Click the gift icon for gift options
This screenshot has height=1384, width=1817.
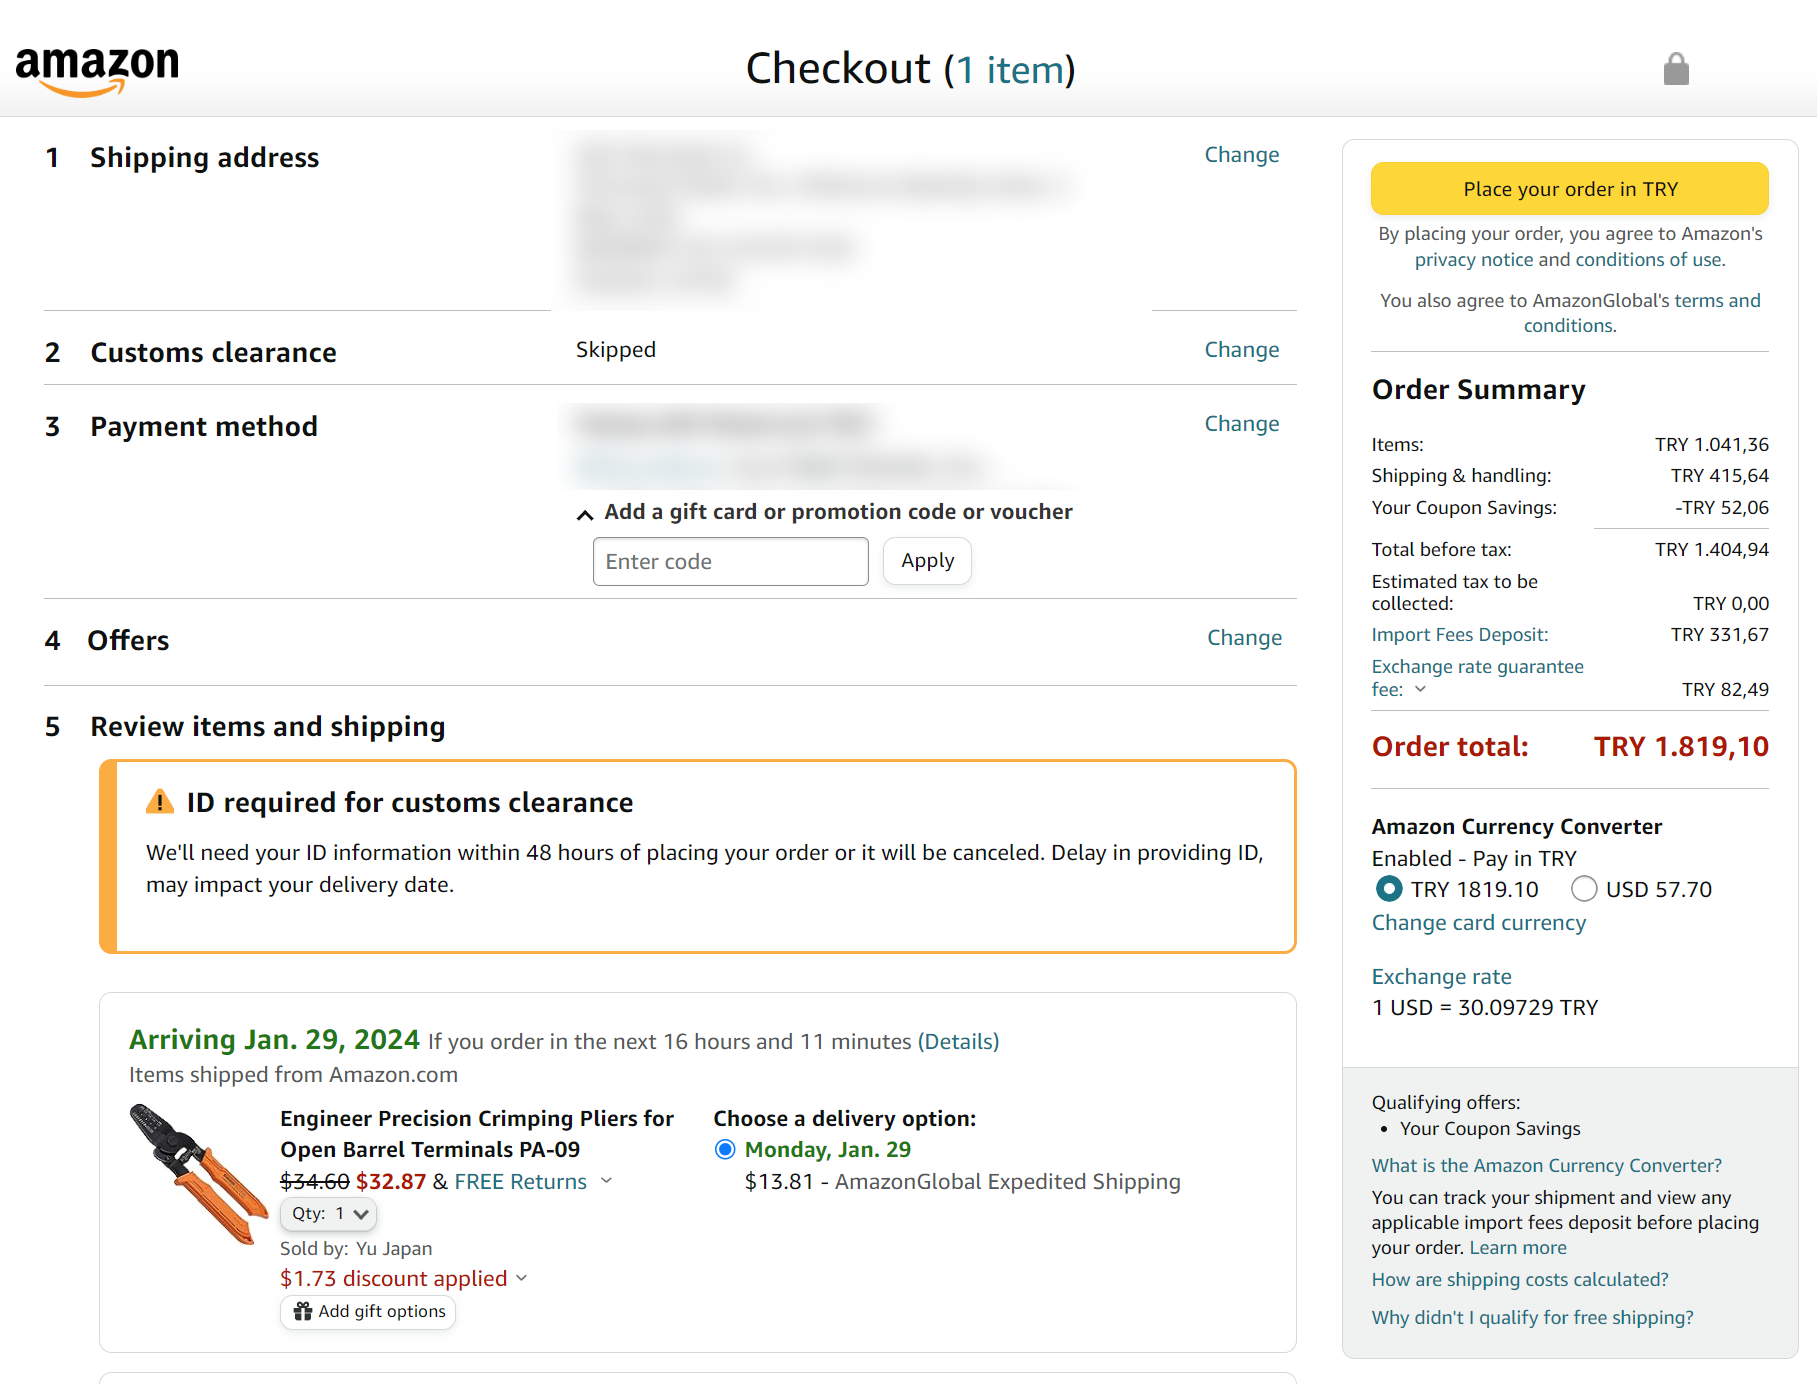point(303,1311)
